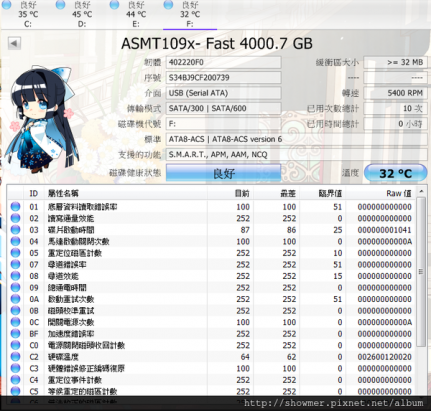Click the power on count field 10 次
This screenshot has height=411, width=431.
pyautogui.click(x=395, y=108)
